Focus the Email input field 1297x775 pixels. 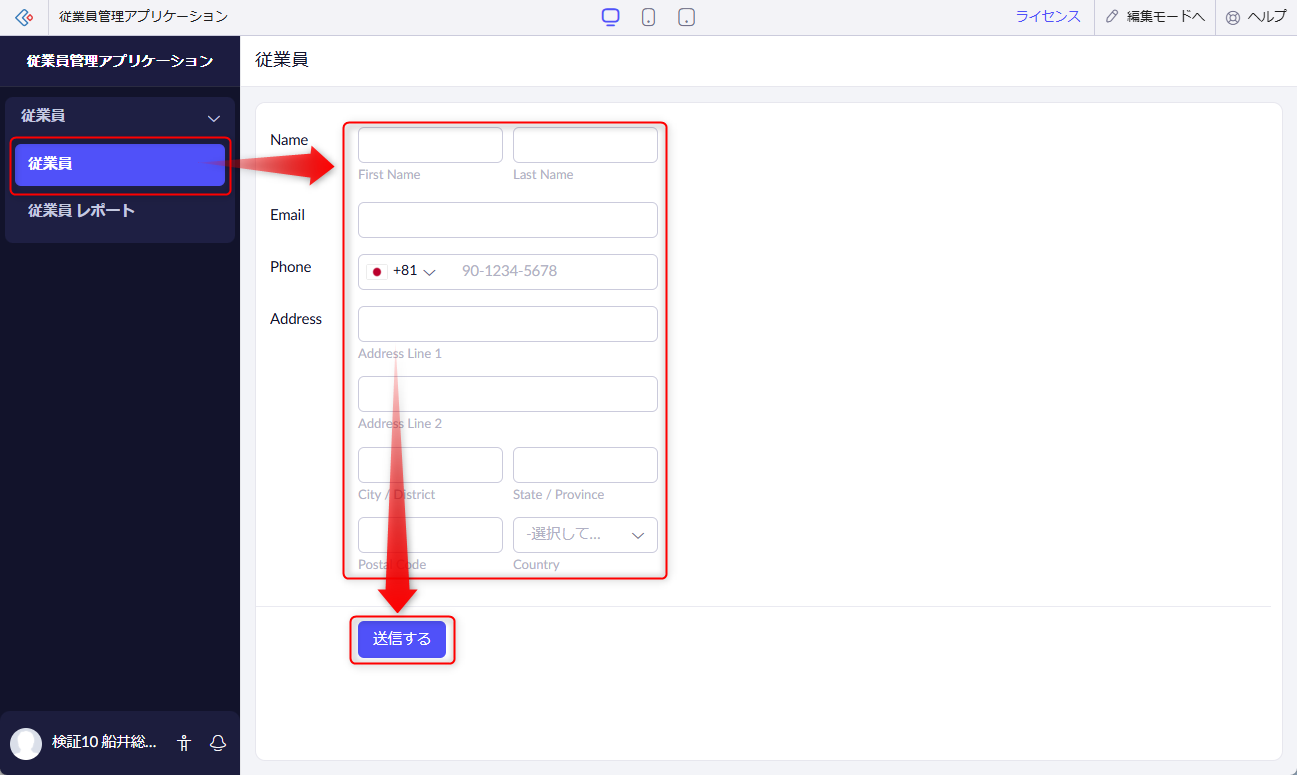(x=507, y=220)
